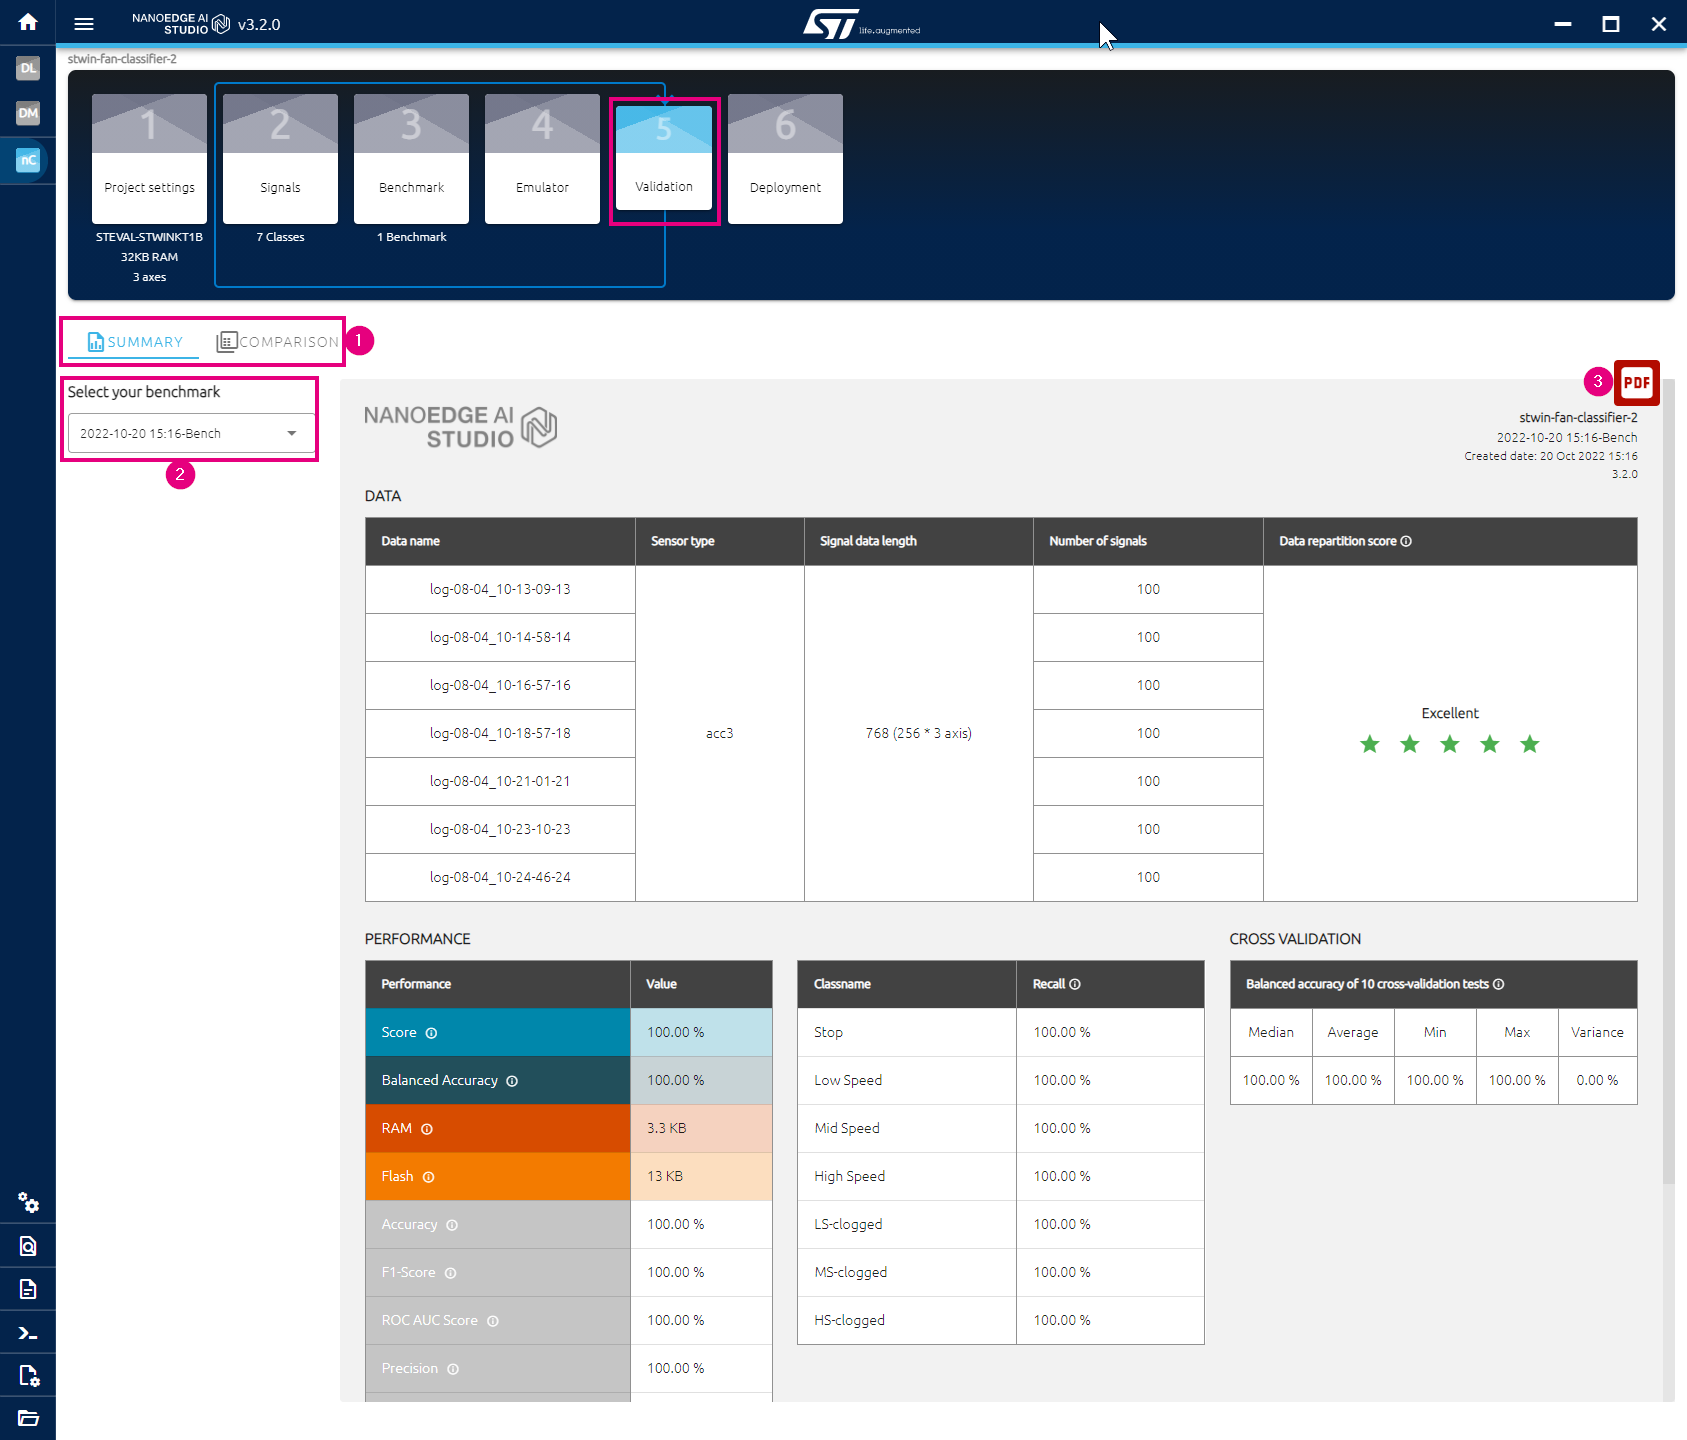This screenshot has height=1440, width=1687.
Task: Open the benchmark selection dropdown
Action: click(191, 433)
